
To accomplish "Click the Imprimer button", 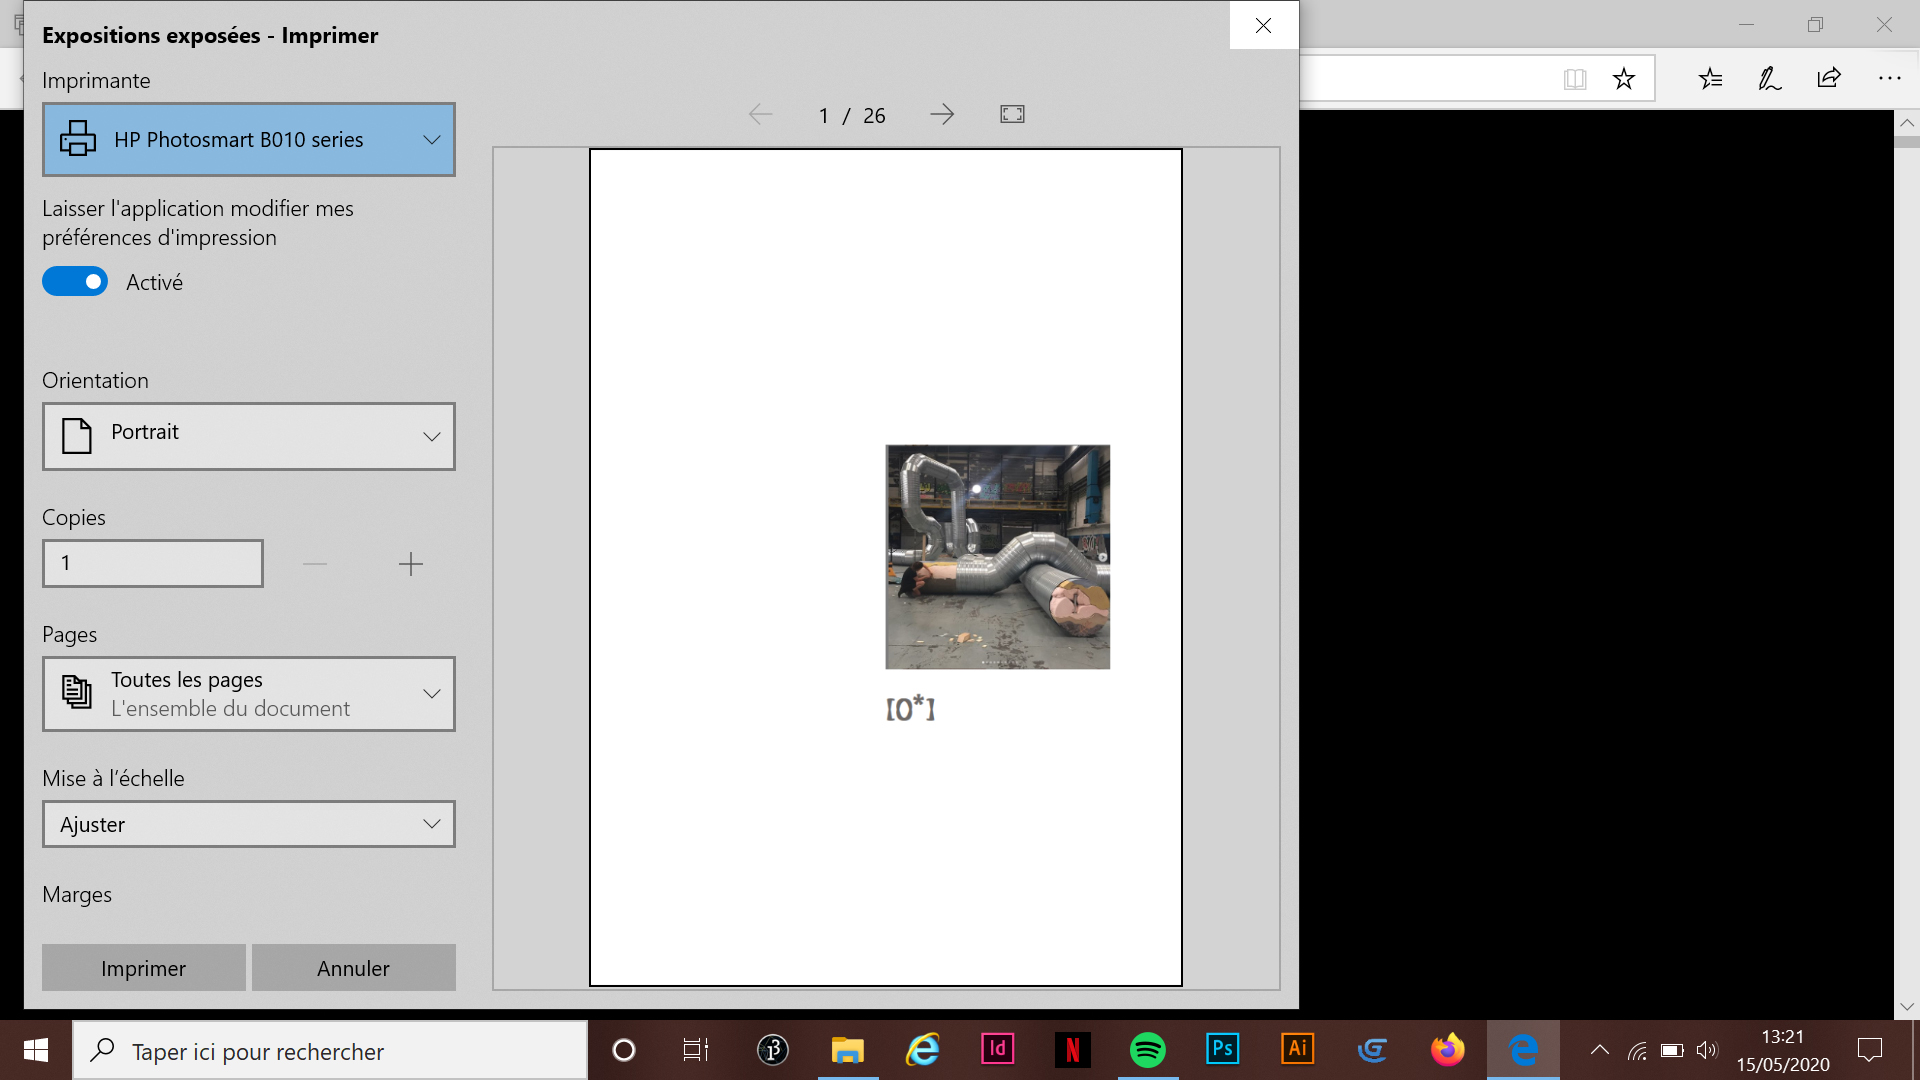I will click(144, 968).
